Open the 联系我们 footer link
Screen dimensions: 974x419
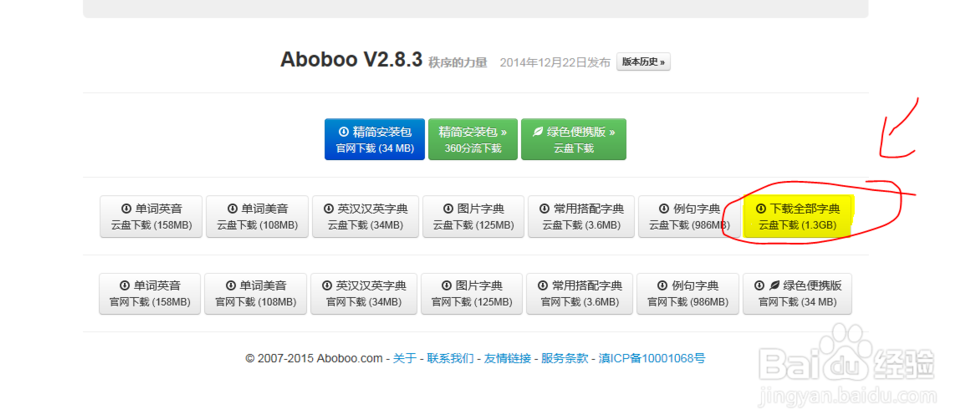pos(450,358)
